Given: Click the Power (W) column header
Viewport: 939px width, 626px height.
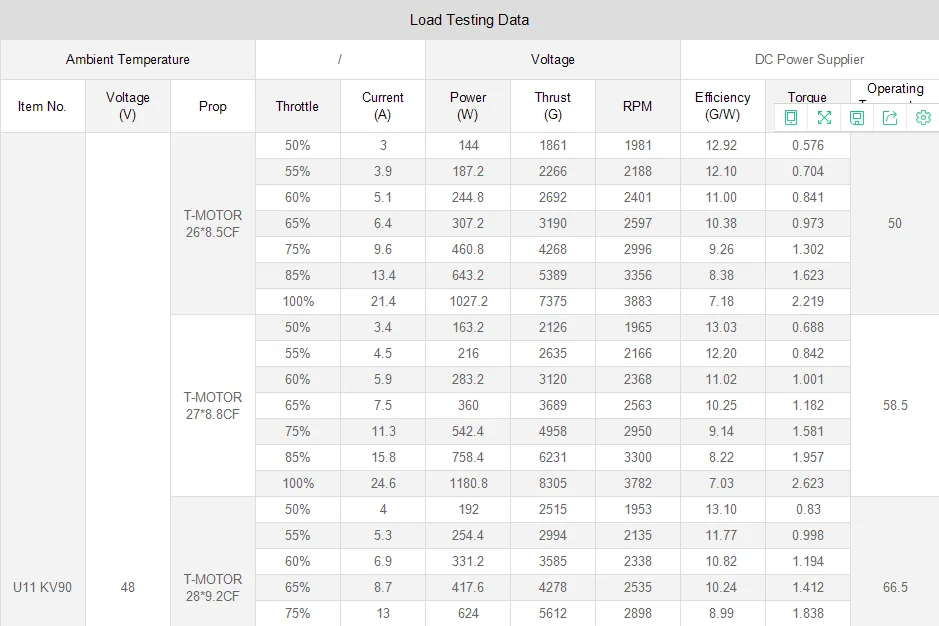Looking at the screenshot, I should (x=468, y=106).
